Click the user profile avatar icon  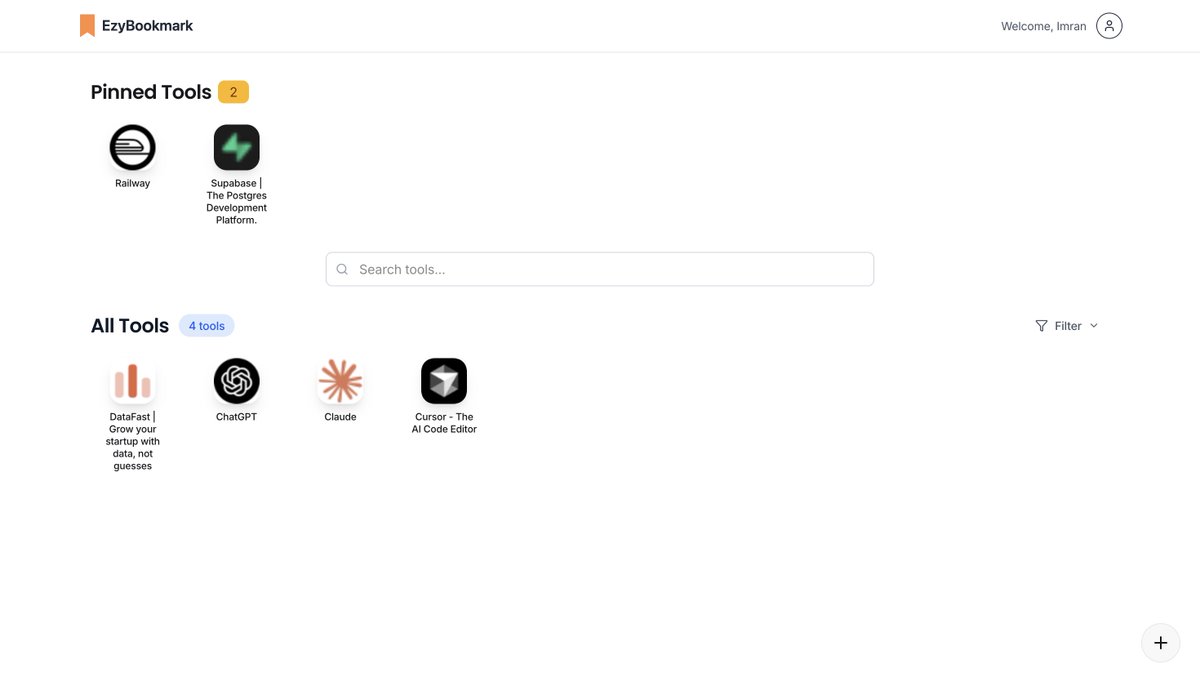point(1109,26)
